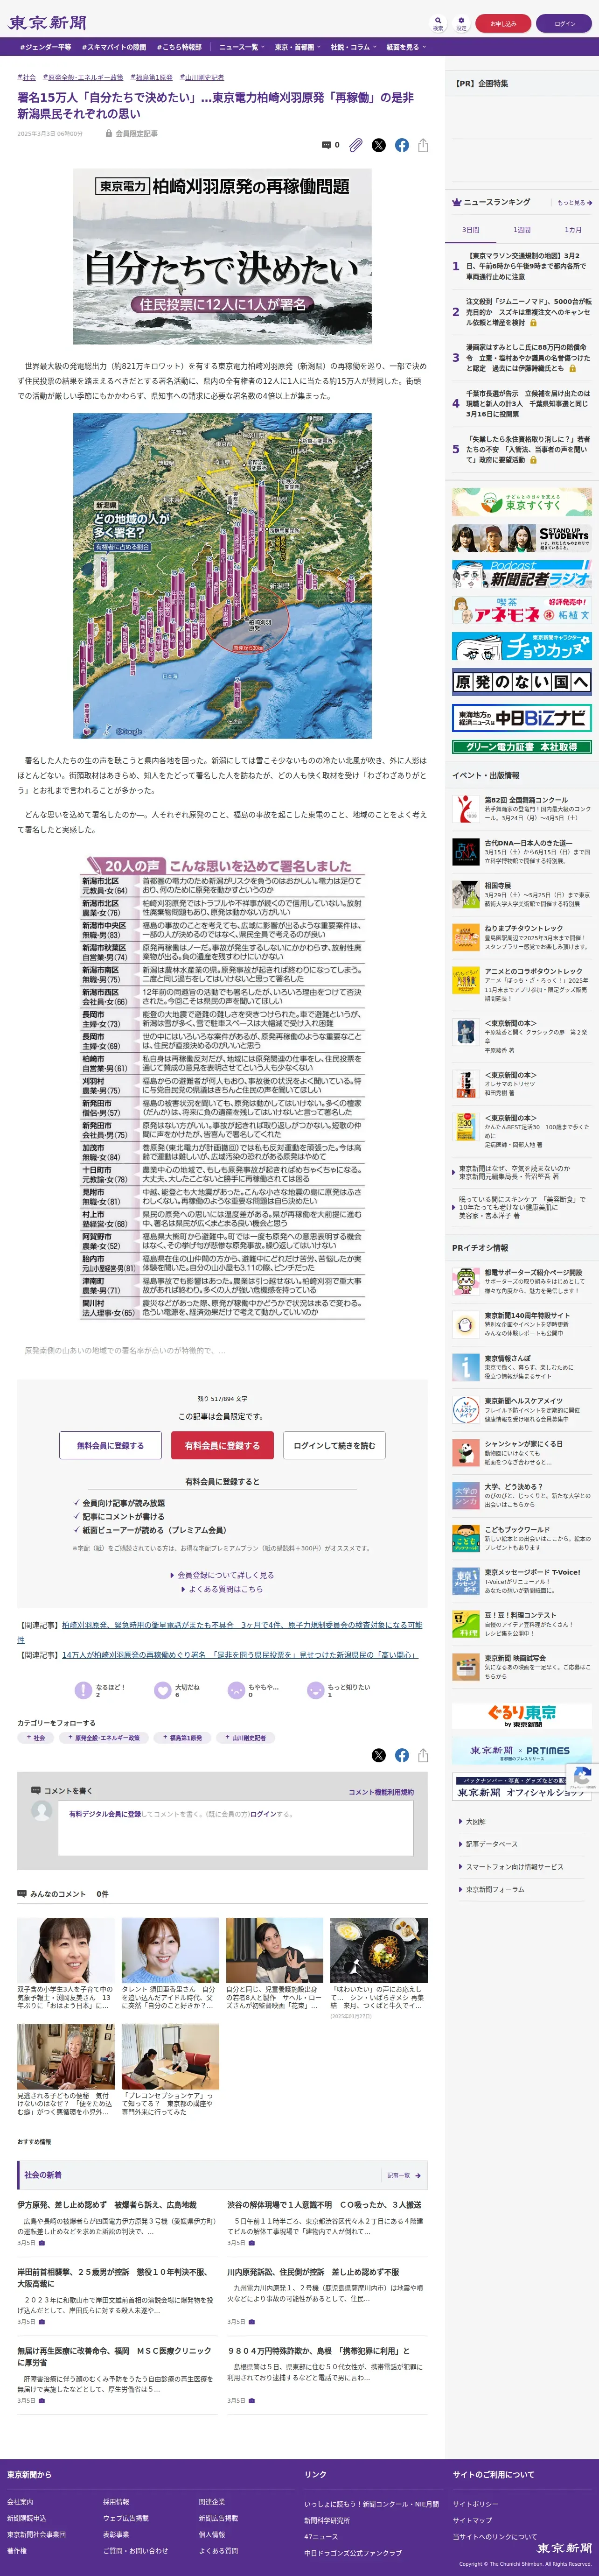
Task: Open the グリーン電力証書 banner
Action: point(521,746)
